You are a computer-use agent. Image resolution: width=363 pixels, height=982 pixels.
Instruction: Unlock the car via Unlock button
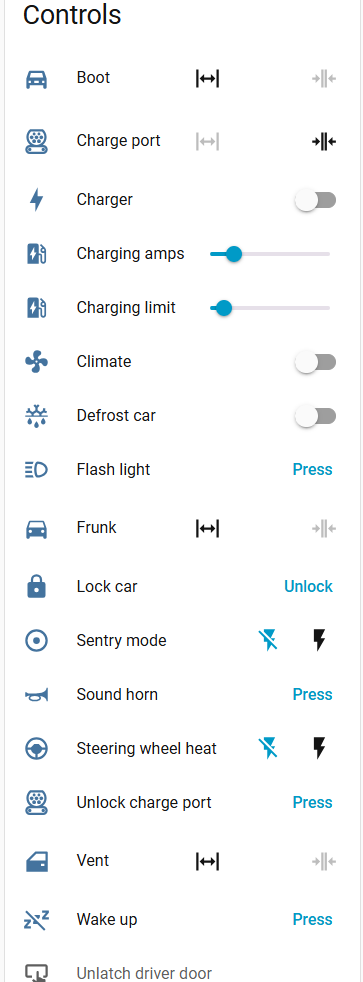309,586
